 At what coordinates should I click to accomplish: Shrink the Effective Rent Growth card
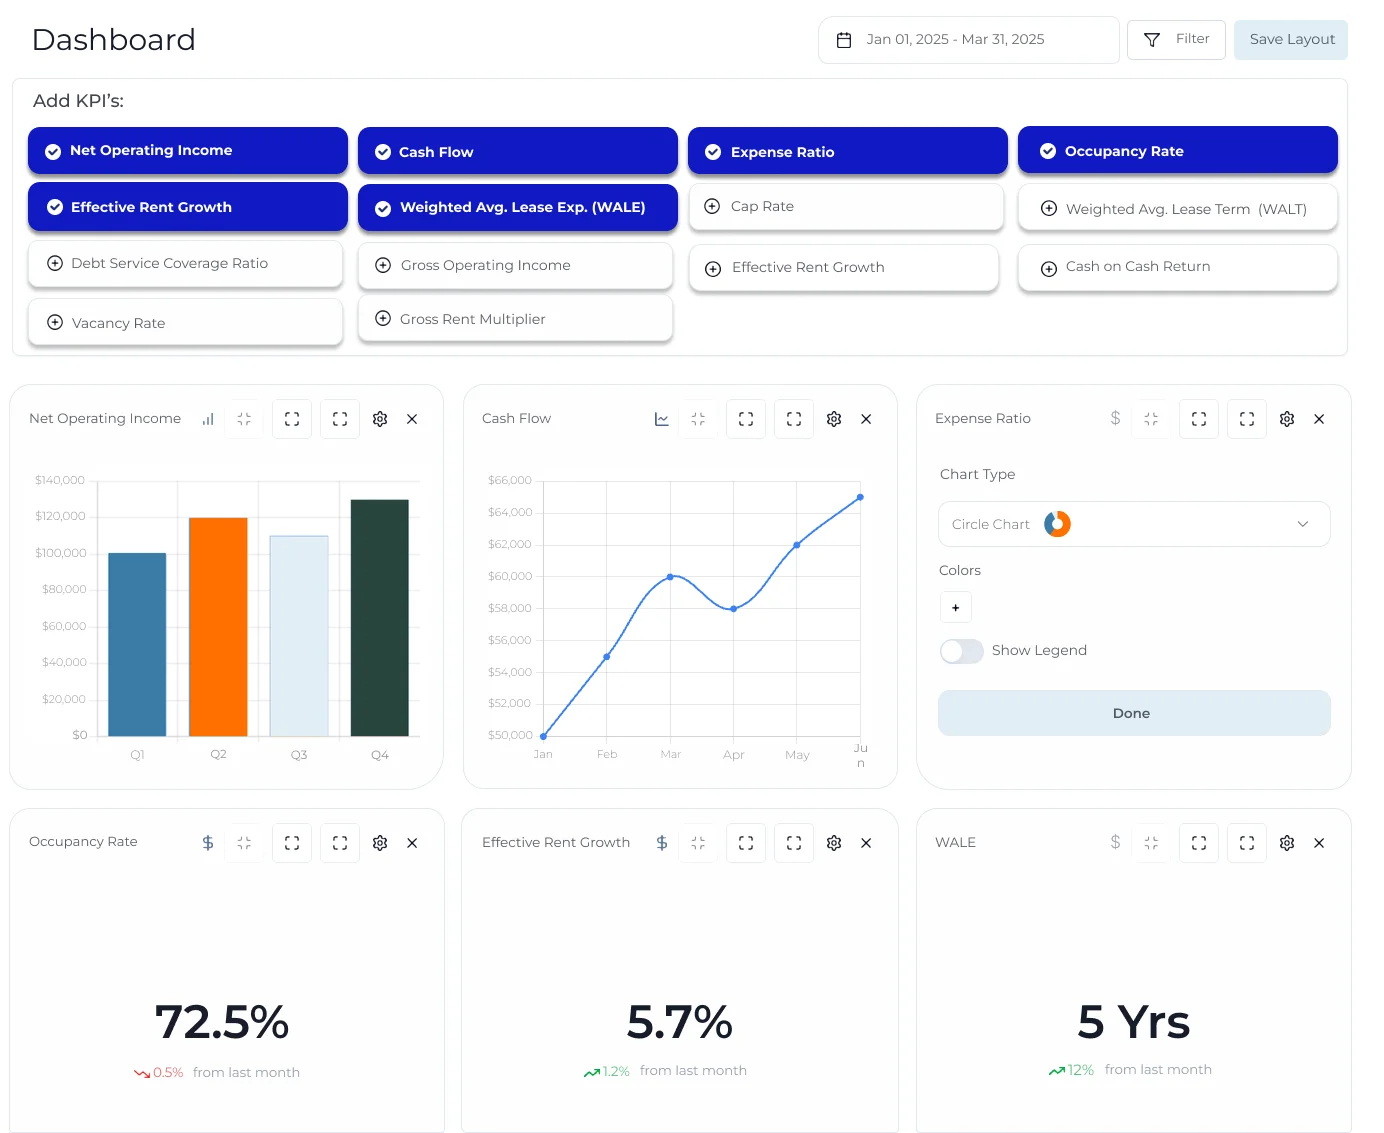[698, 843]
